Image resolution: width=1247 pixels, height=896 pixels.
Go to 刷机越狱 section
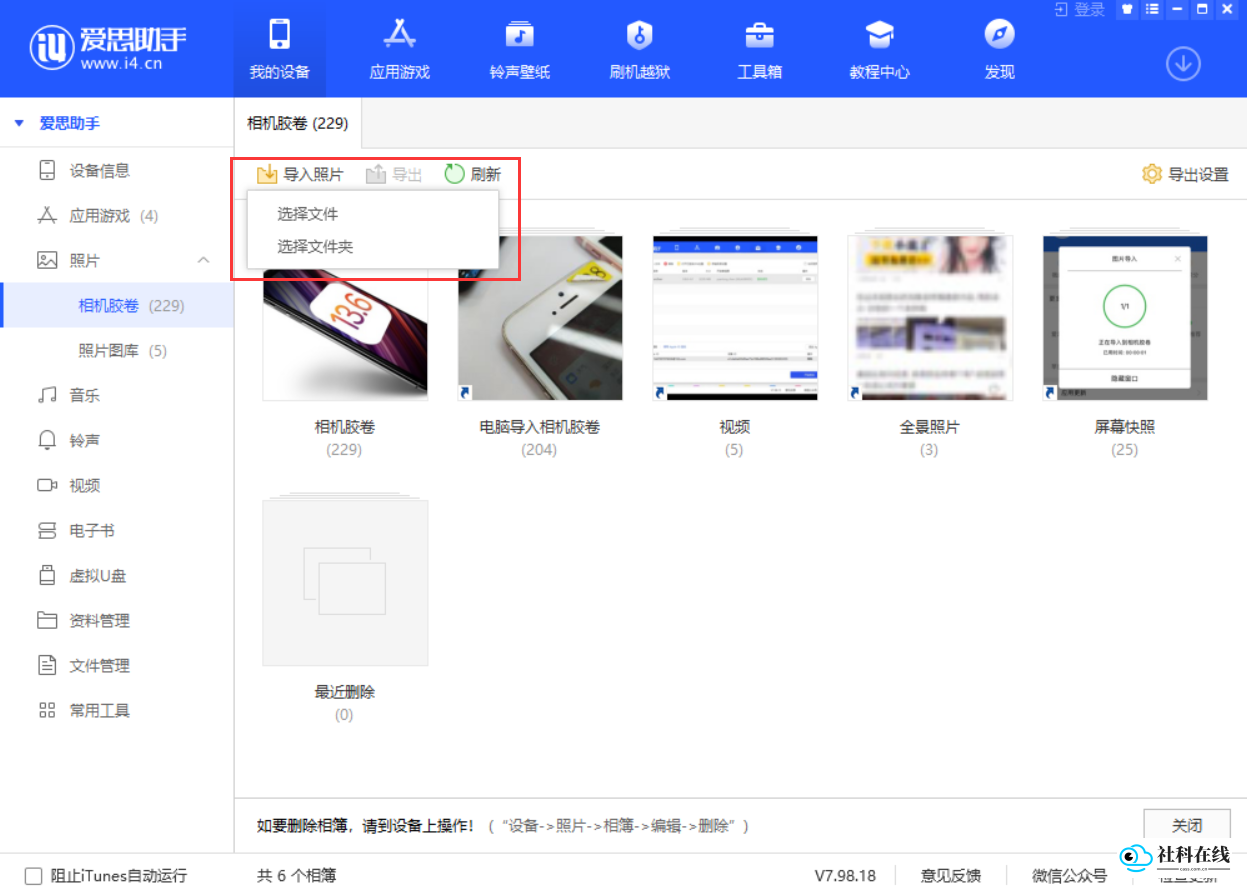pyautogui.click(x=639, y=48)
